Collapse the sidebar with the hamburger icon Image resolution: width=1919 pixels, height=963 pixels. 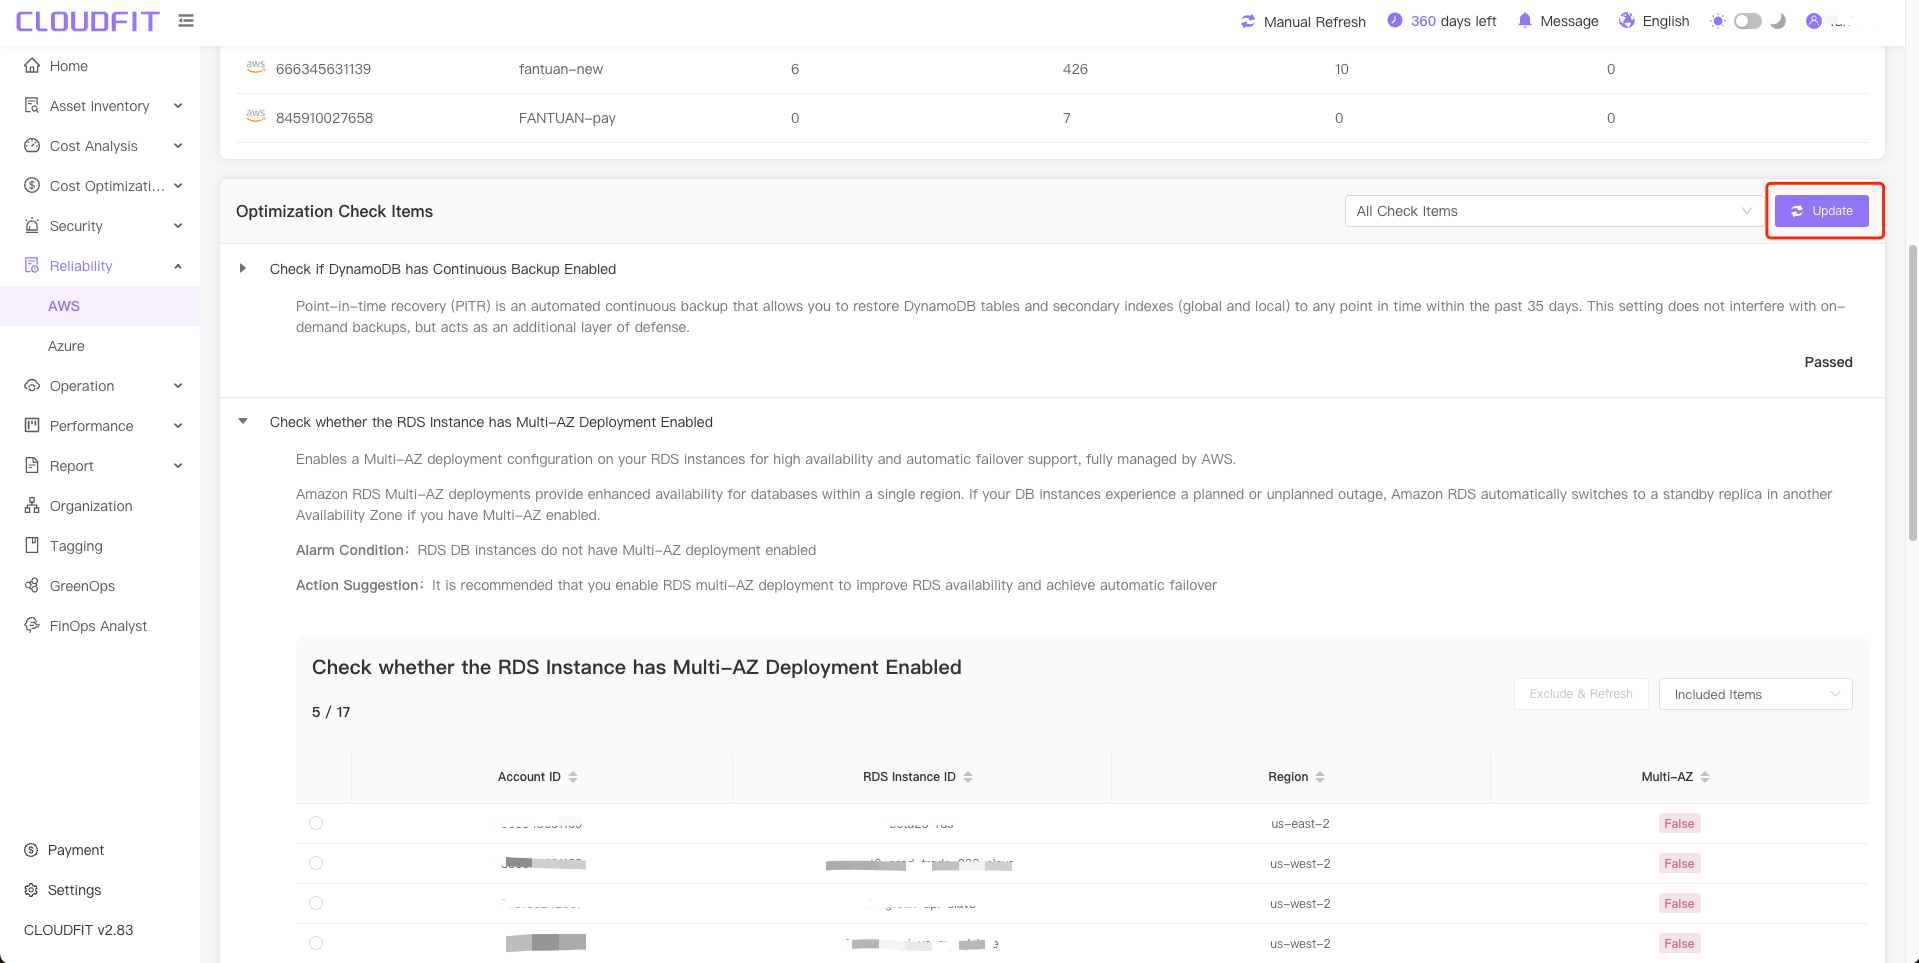pyautogui.click(x=186, y=20)
